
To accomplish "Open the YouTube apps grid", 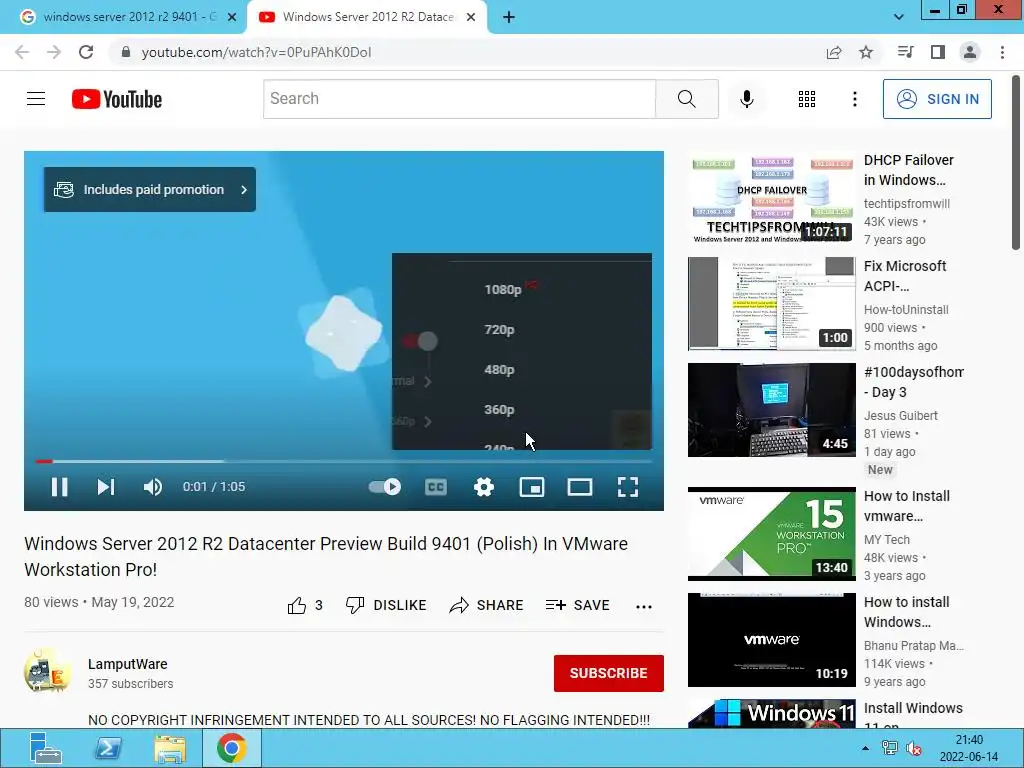I will (807, 99).
